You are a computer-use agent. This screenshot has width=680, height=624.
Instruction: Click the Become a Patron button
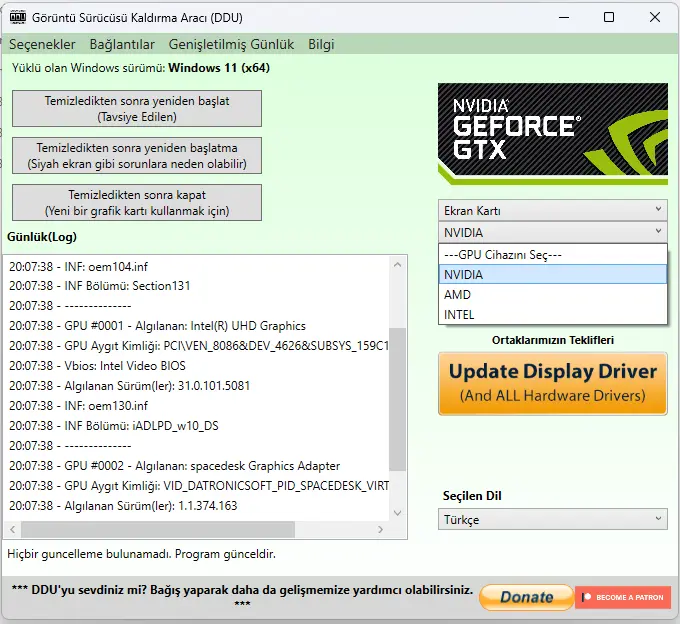(x=623, y=597)
